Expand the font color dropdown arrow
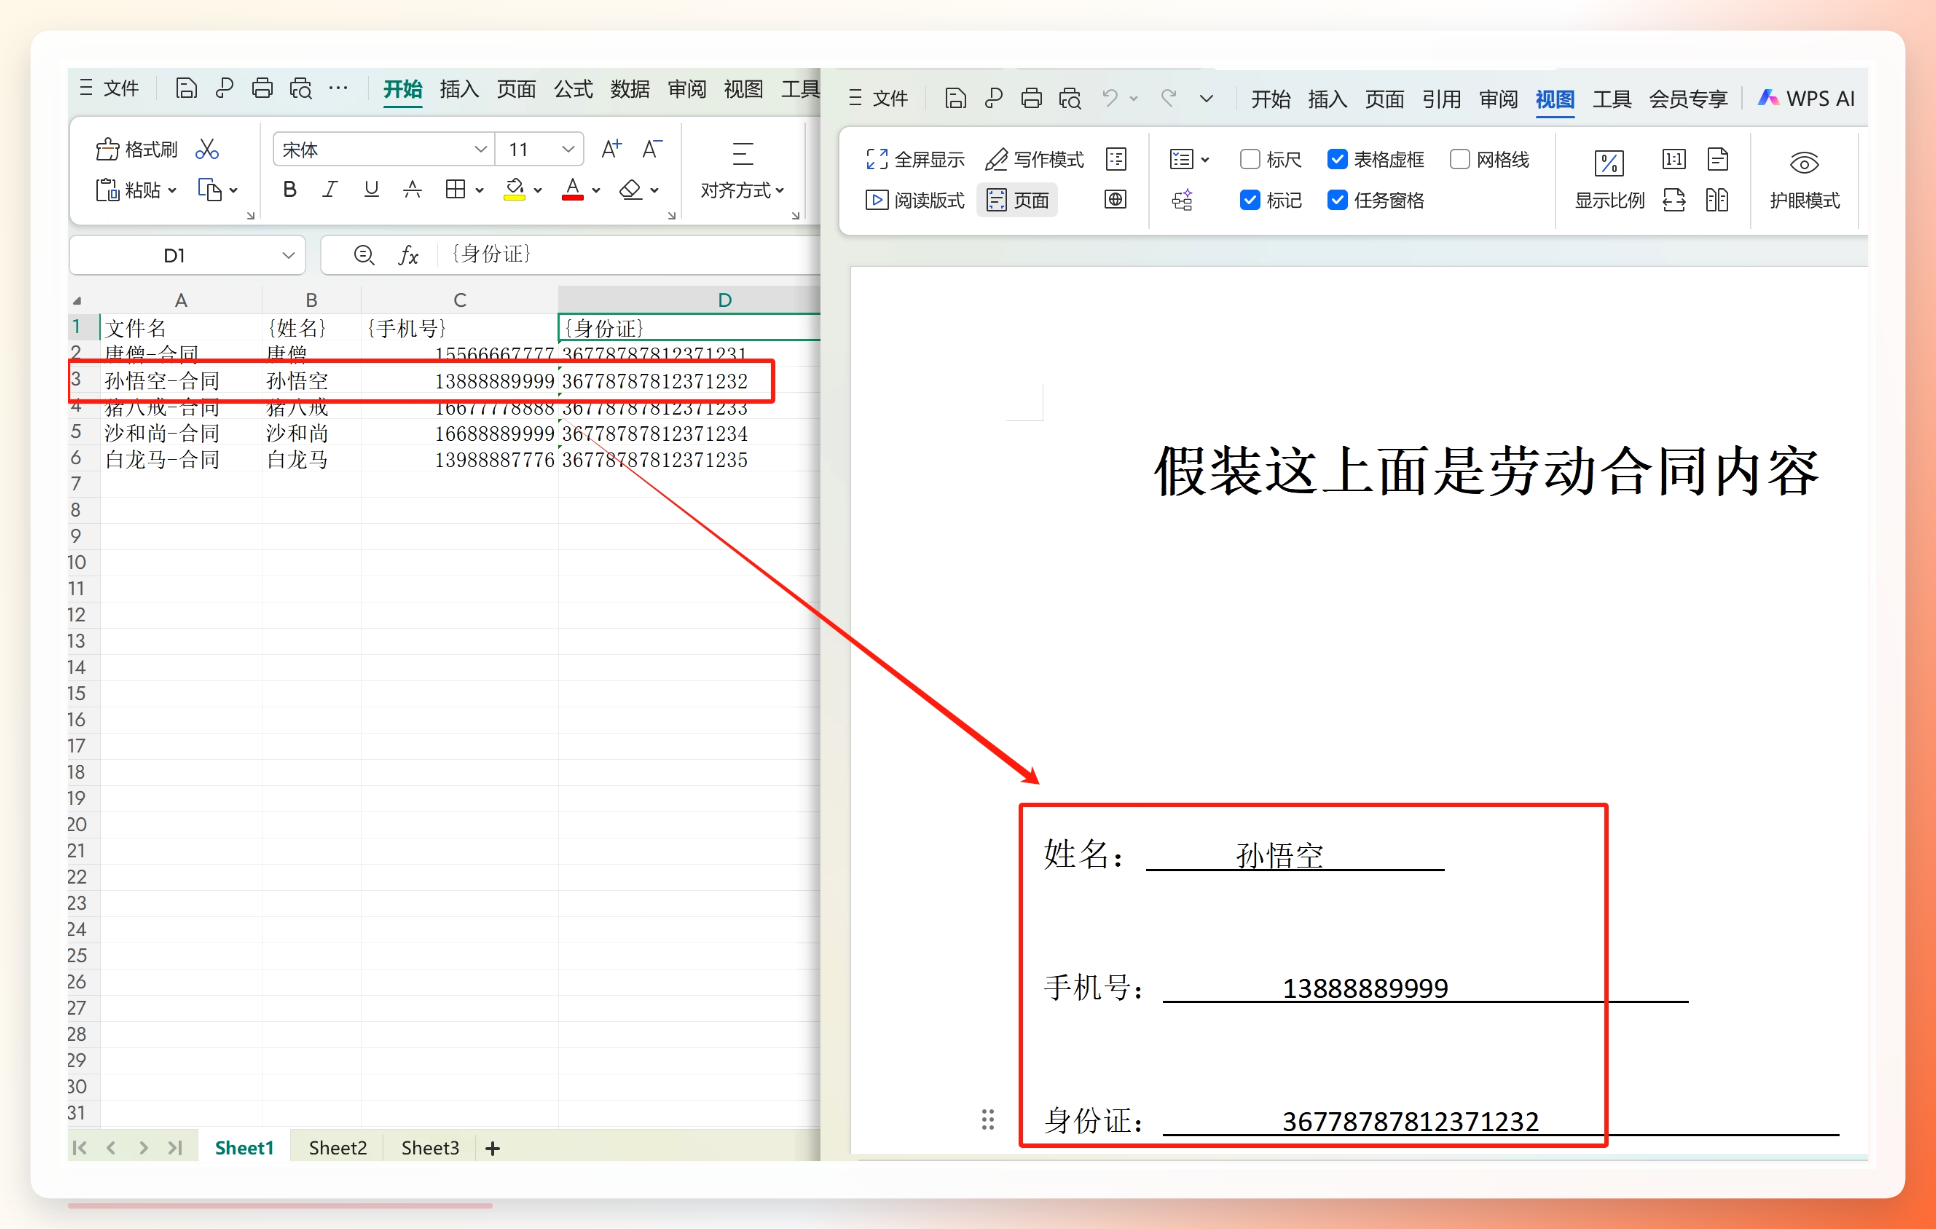1936x1229 pixels. click(596, 190)
